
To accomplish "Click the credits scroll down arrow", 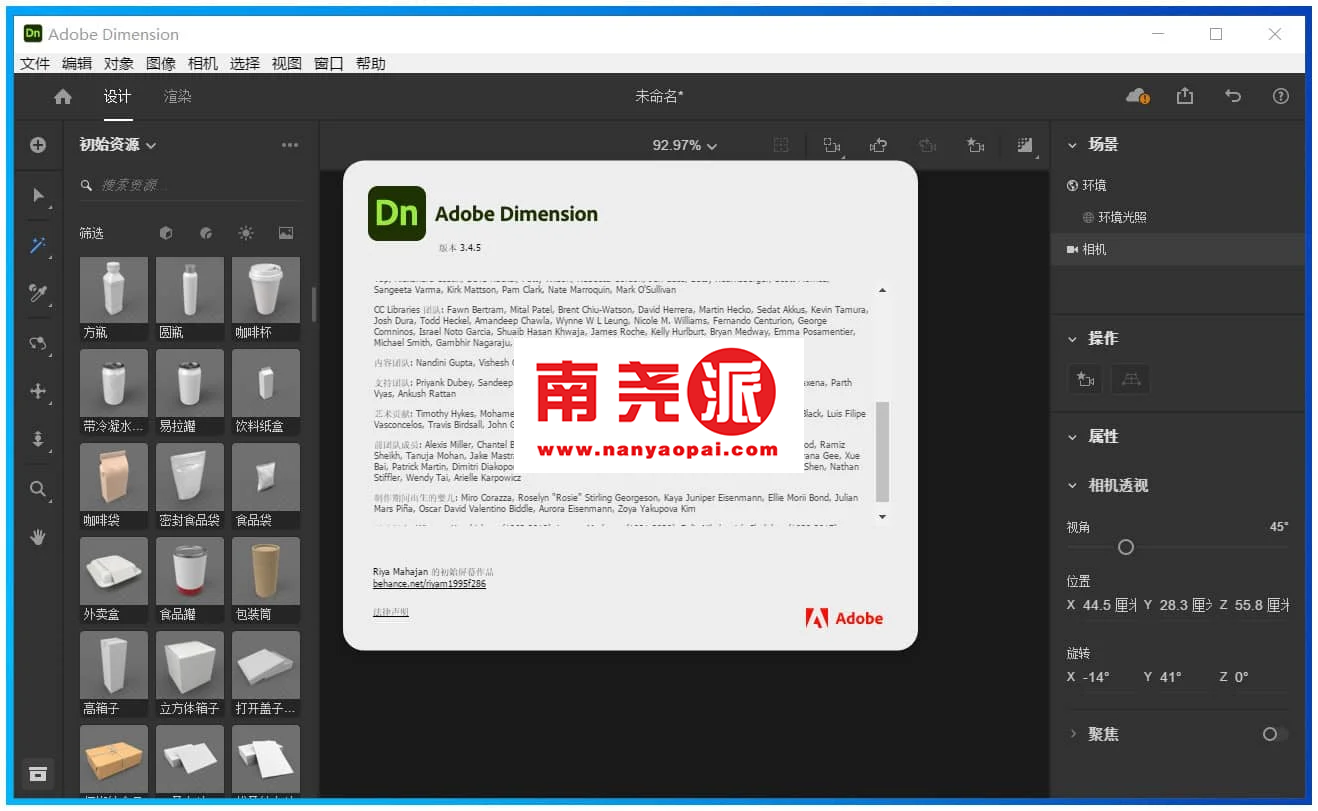I will click(882, 517).
